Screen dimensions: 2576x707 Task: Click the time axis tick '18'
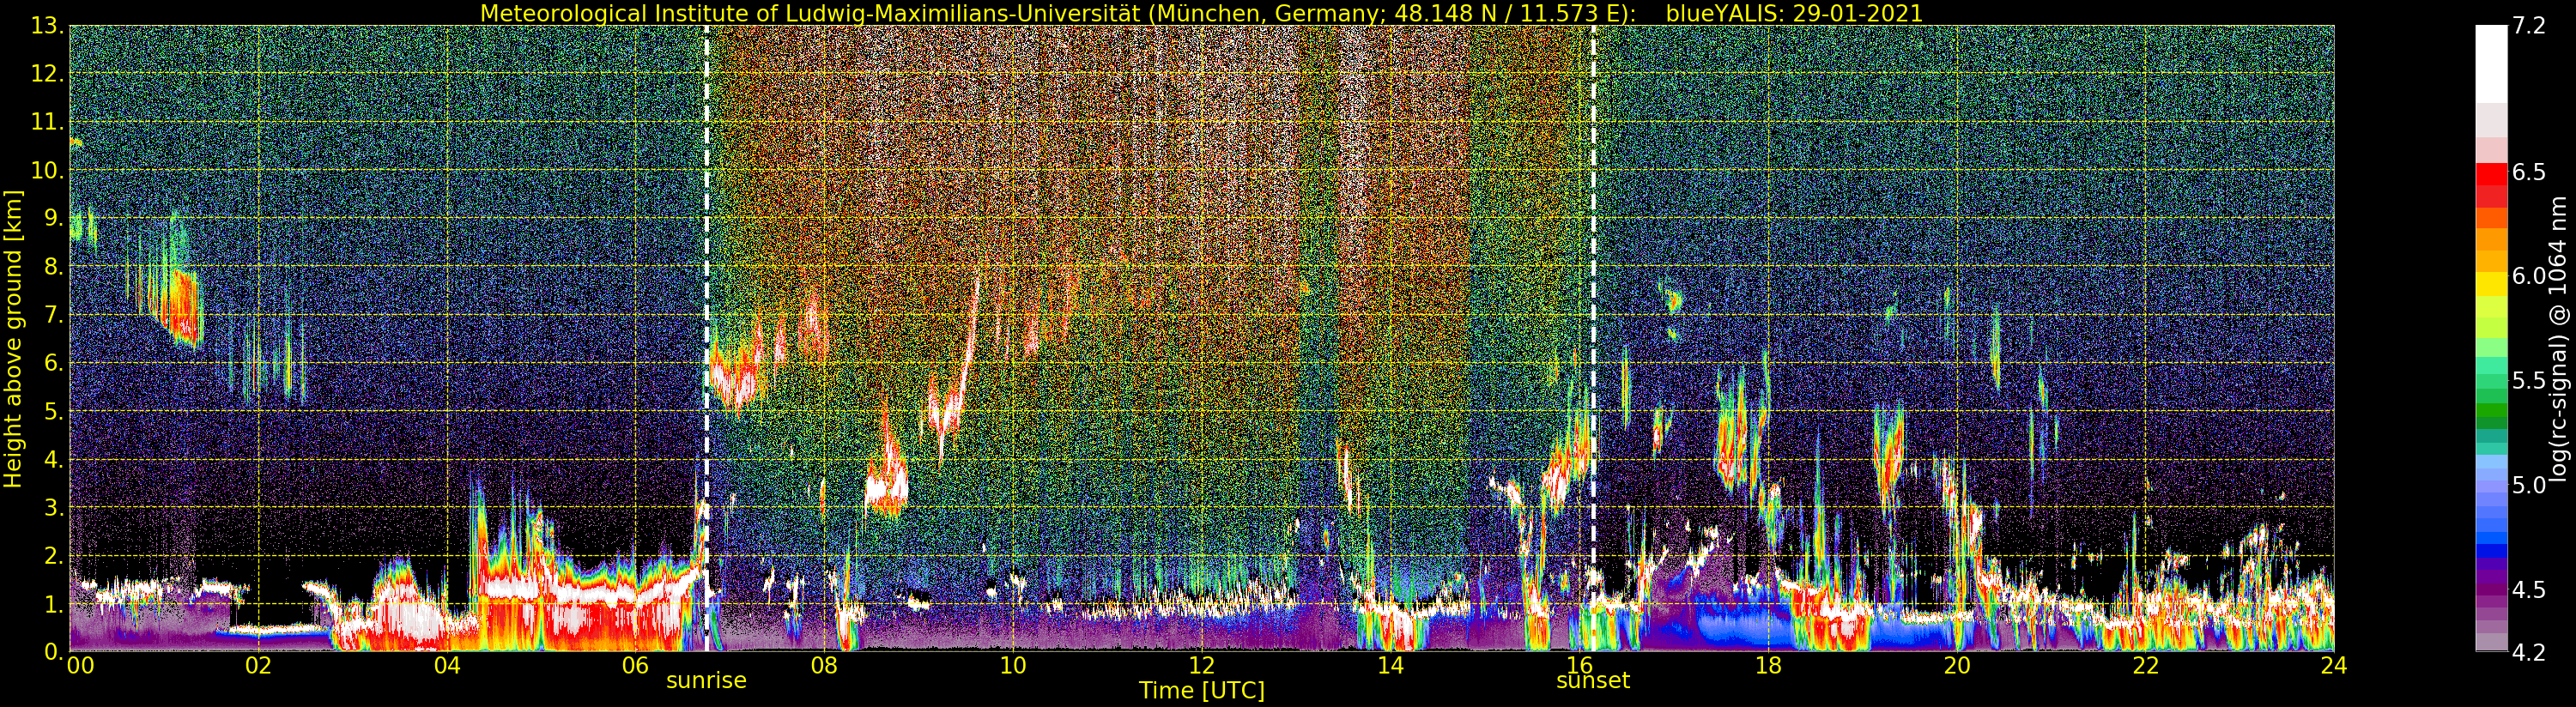tap(1768, 666)
